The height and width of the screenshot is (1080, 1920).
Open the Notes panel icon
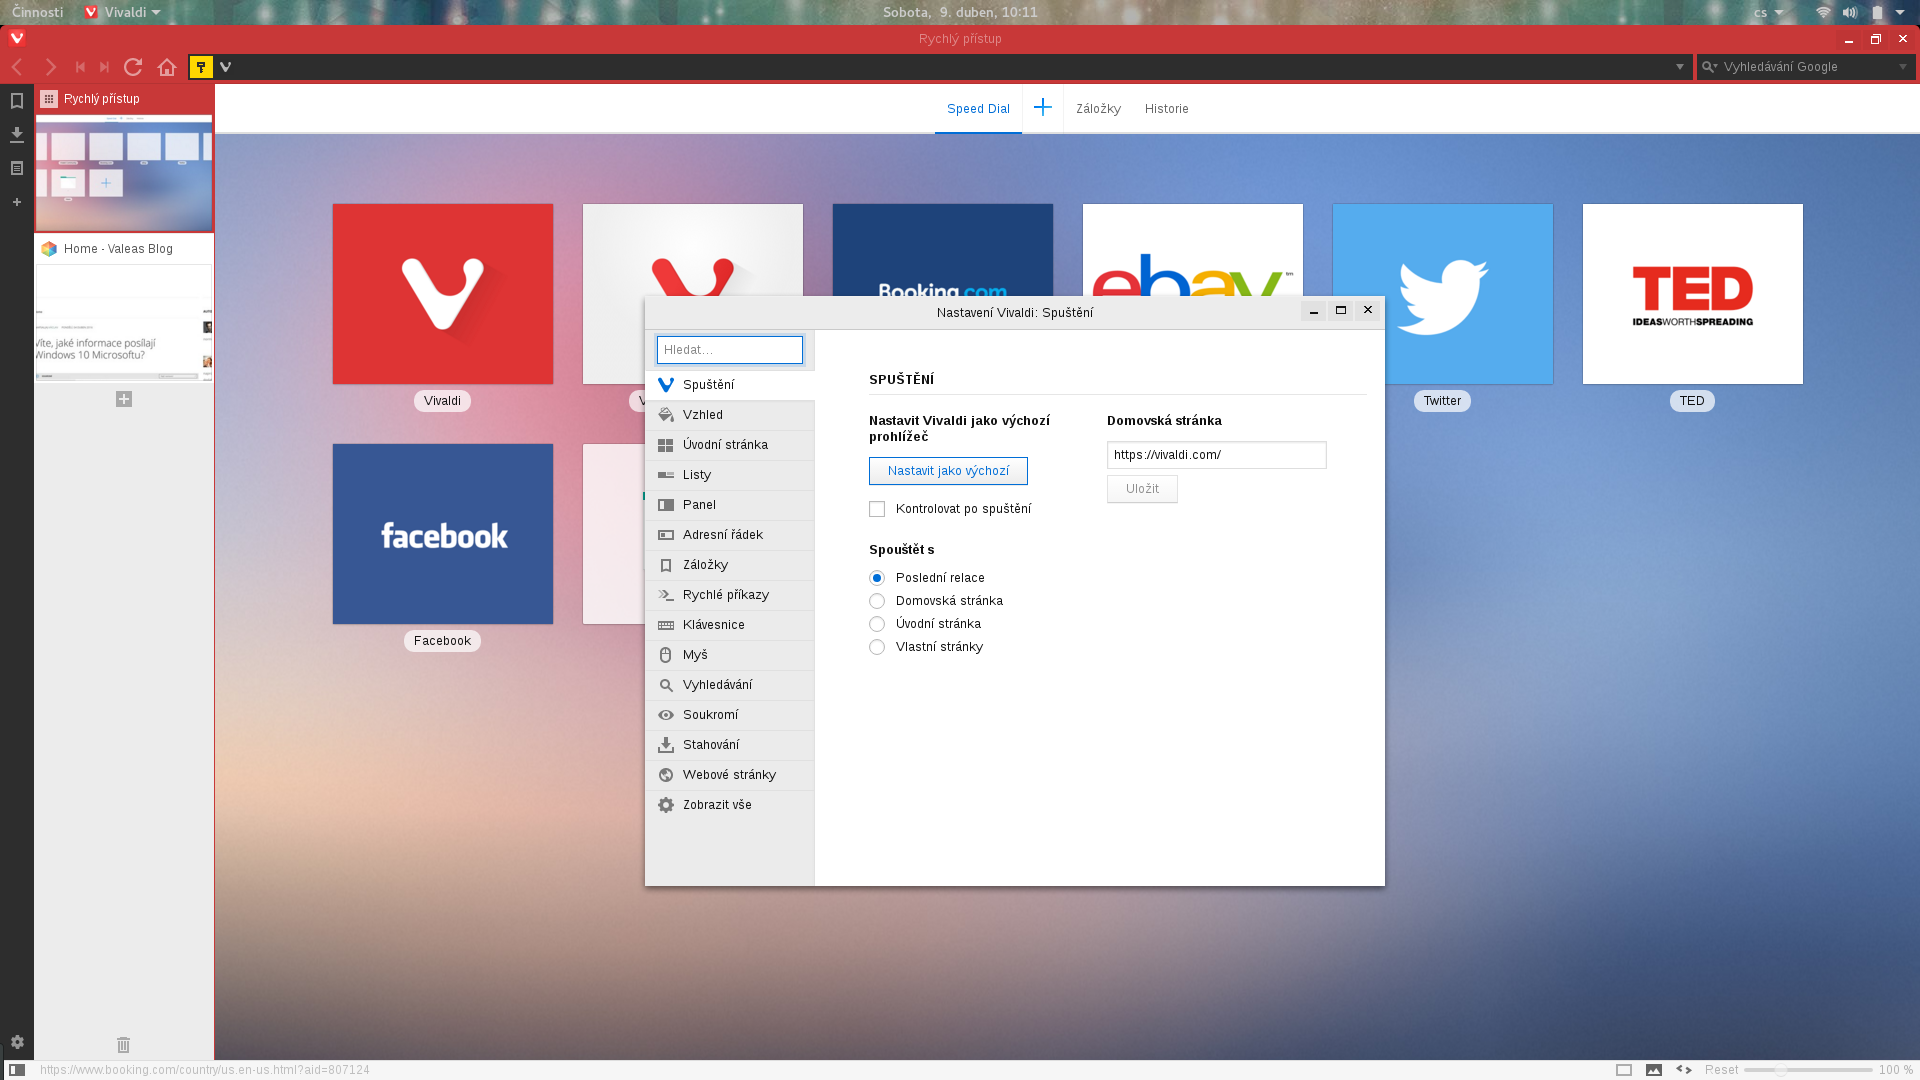coord(17,168)
